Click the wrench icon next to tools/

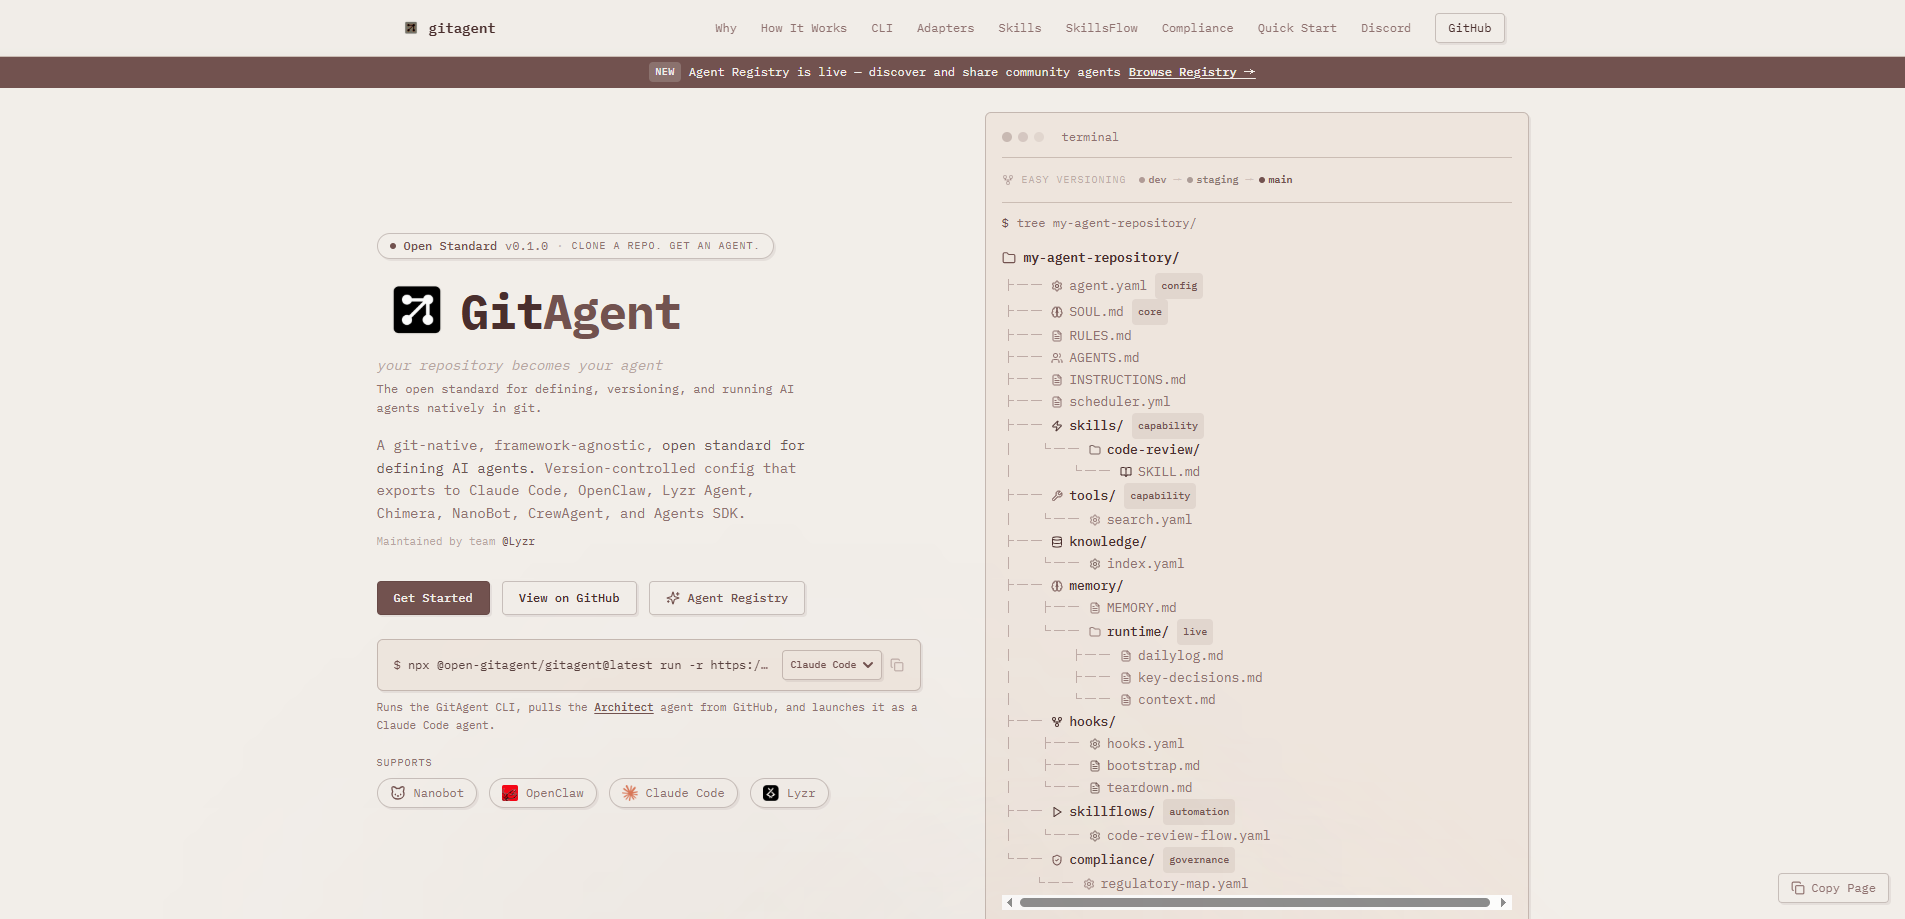(1057, 496)
